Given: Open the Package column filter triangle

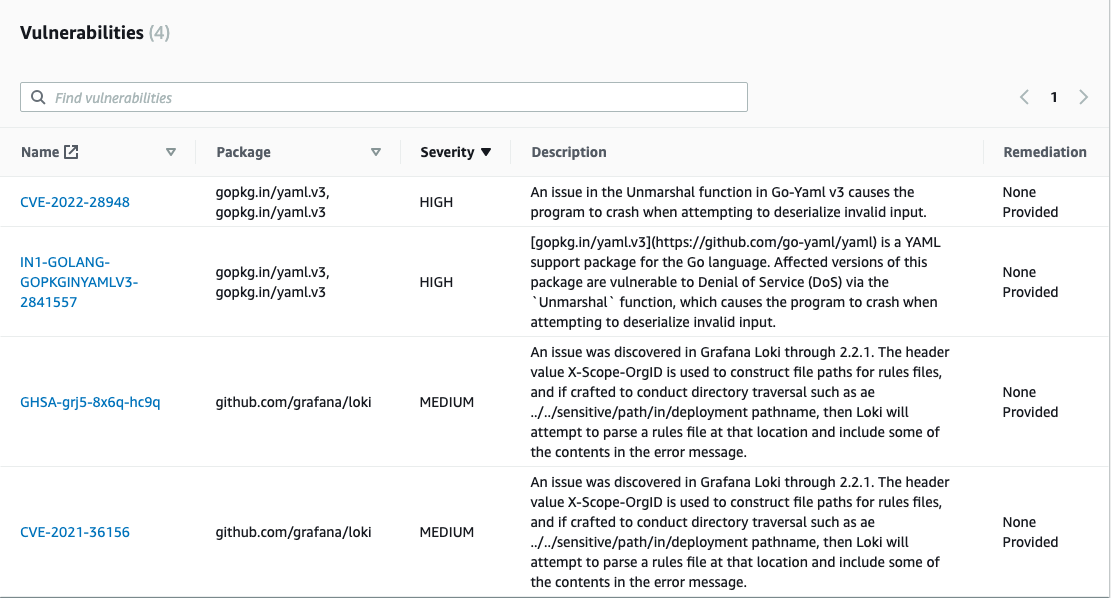Looking at the screenshot, I should coord(376,152).
